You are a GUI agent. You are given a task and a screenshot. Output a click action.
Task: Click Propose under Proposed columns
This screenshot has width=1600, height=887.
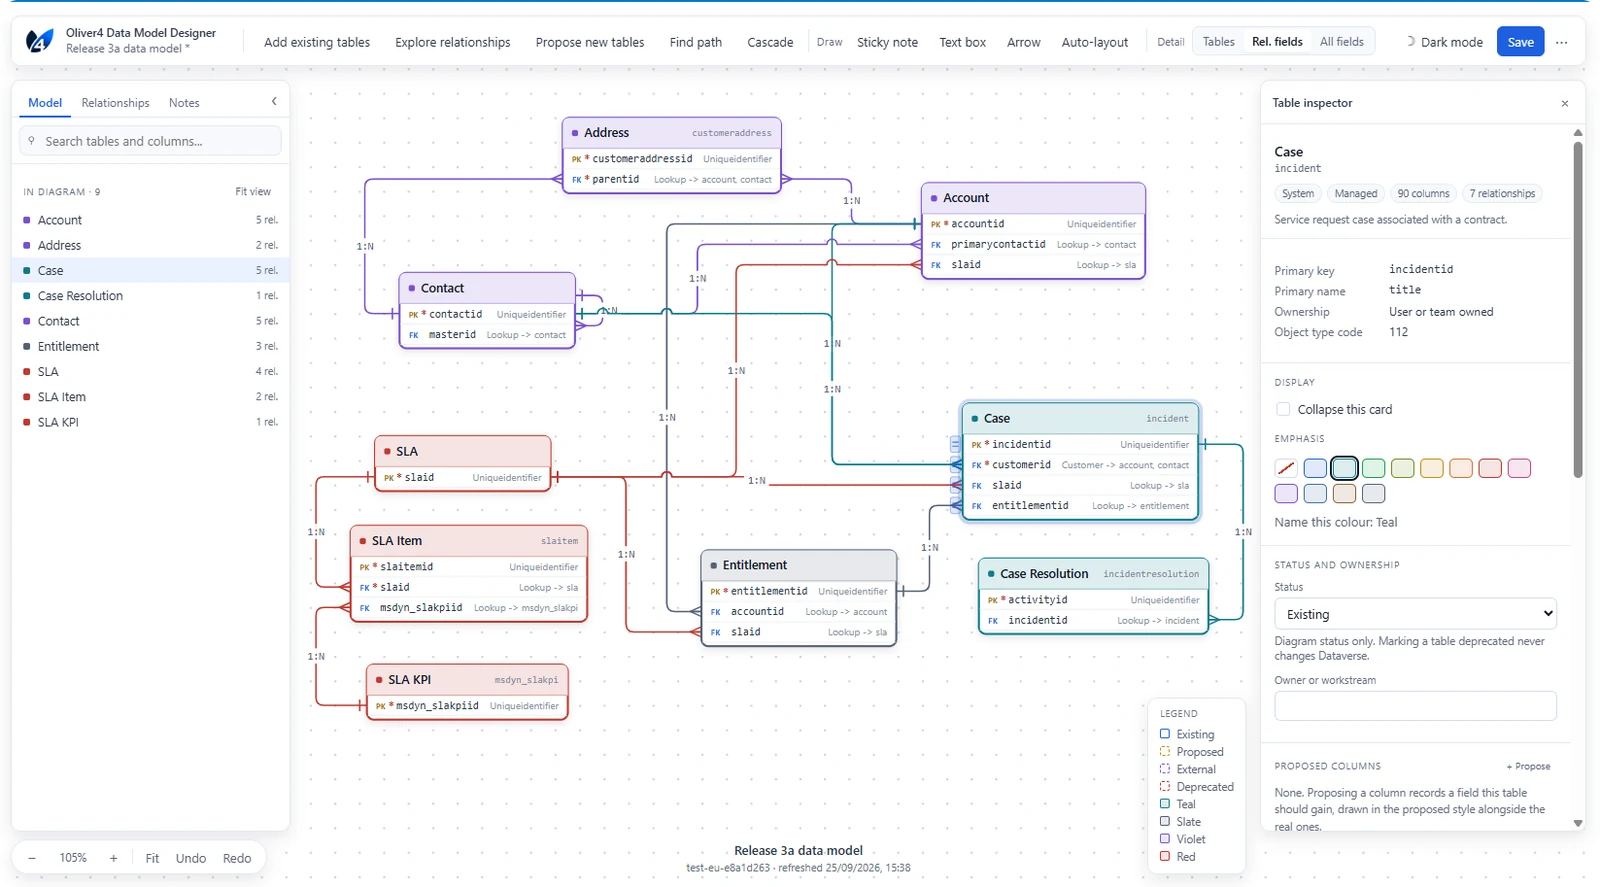coord(1528,766)
